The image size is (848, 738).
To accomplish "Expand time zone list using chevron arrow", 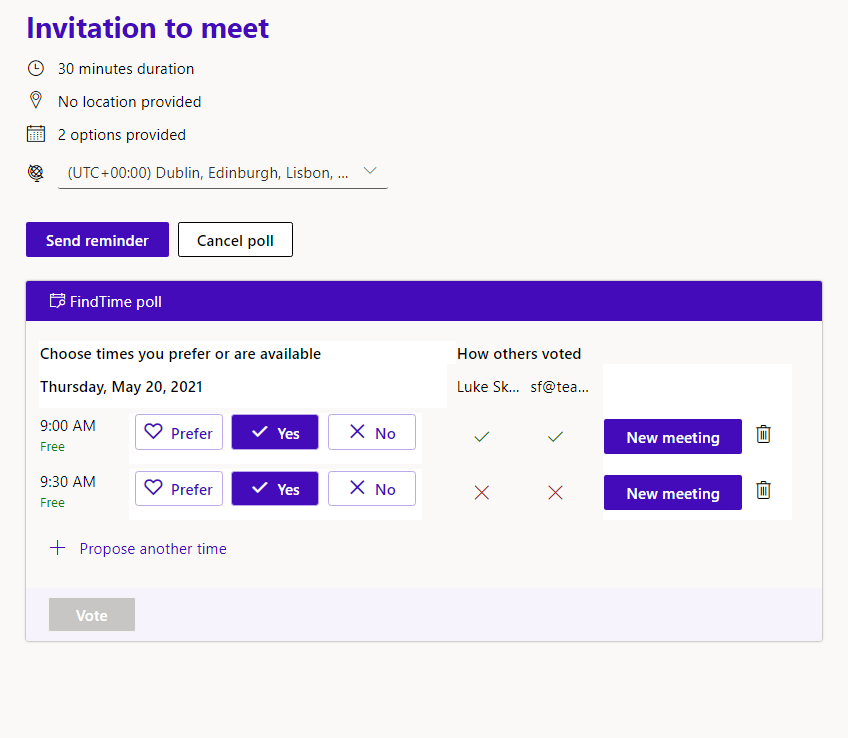I will coord(370,171).
